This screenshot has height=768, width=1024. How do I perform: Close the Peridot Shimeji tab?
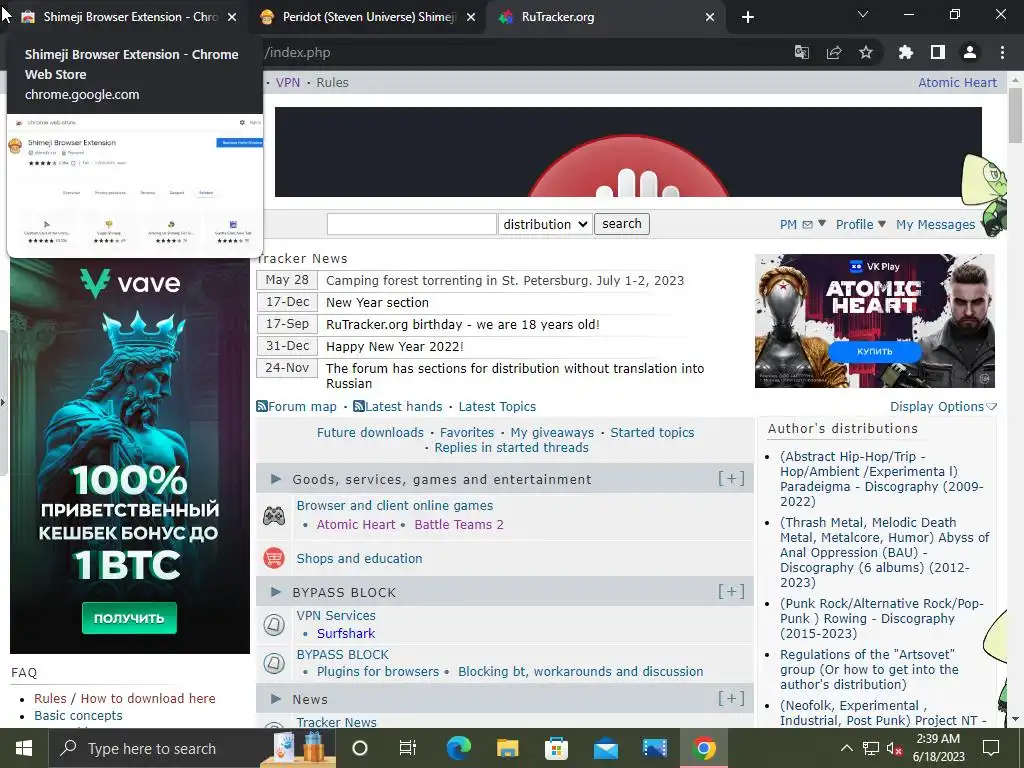tap(471, 17)
